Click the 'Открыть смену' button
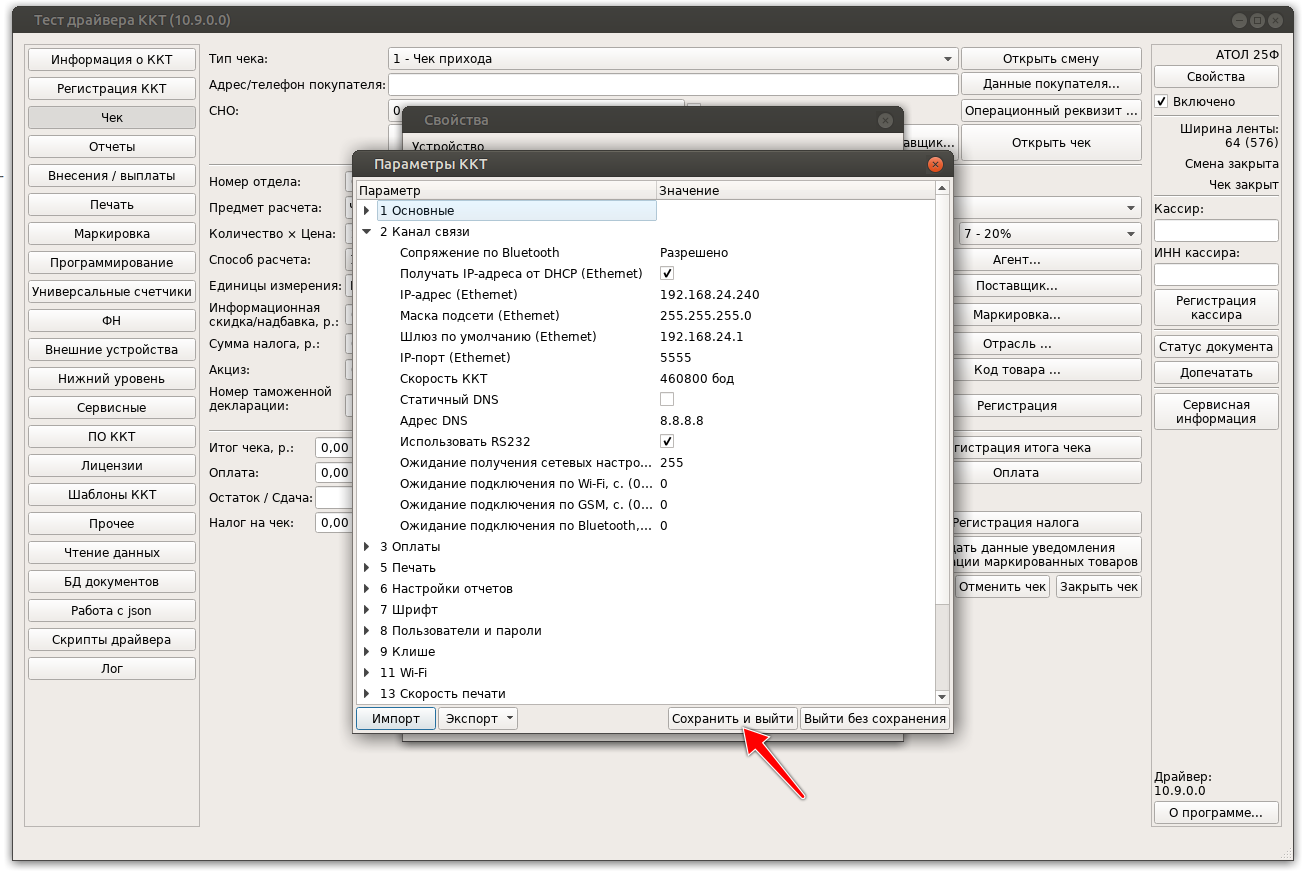The image size is (1302, 871). point(1051,59)
